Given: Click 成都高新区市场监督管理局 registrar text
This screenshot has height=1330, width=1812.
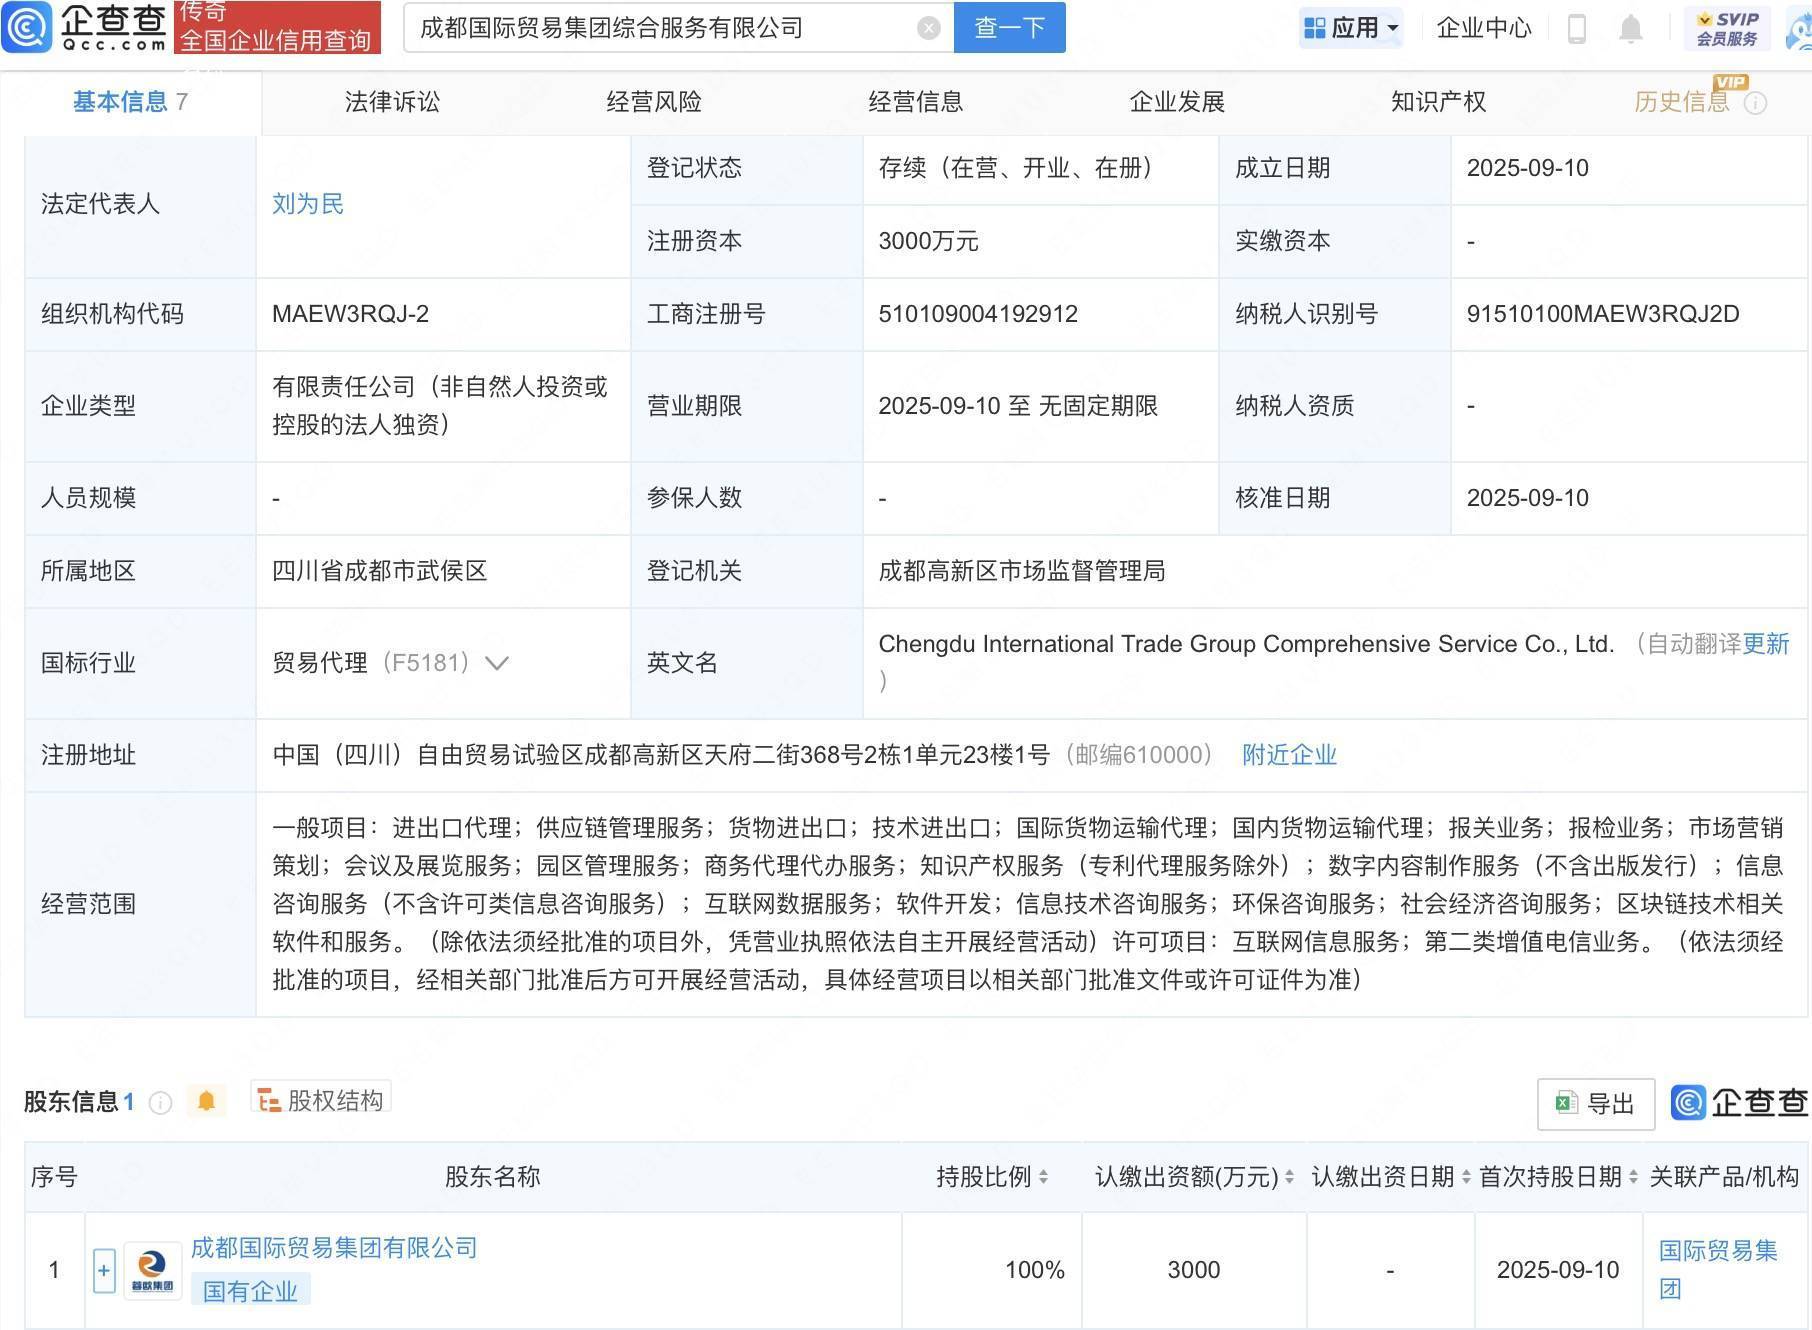Looking at the screenshot, I should click(1022, 571).
